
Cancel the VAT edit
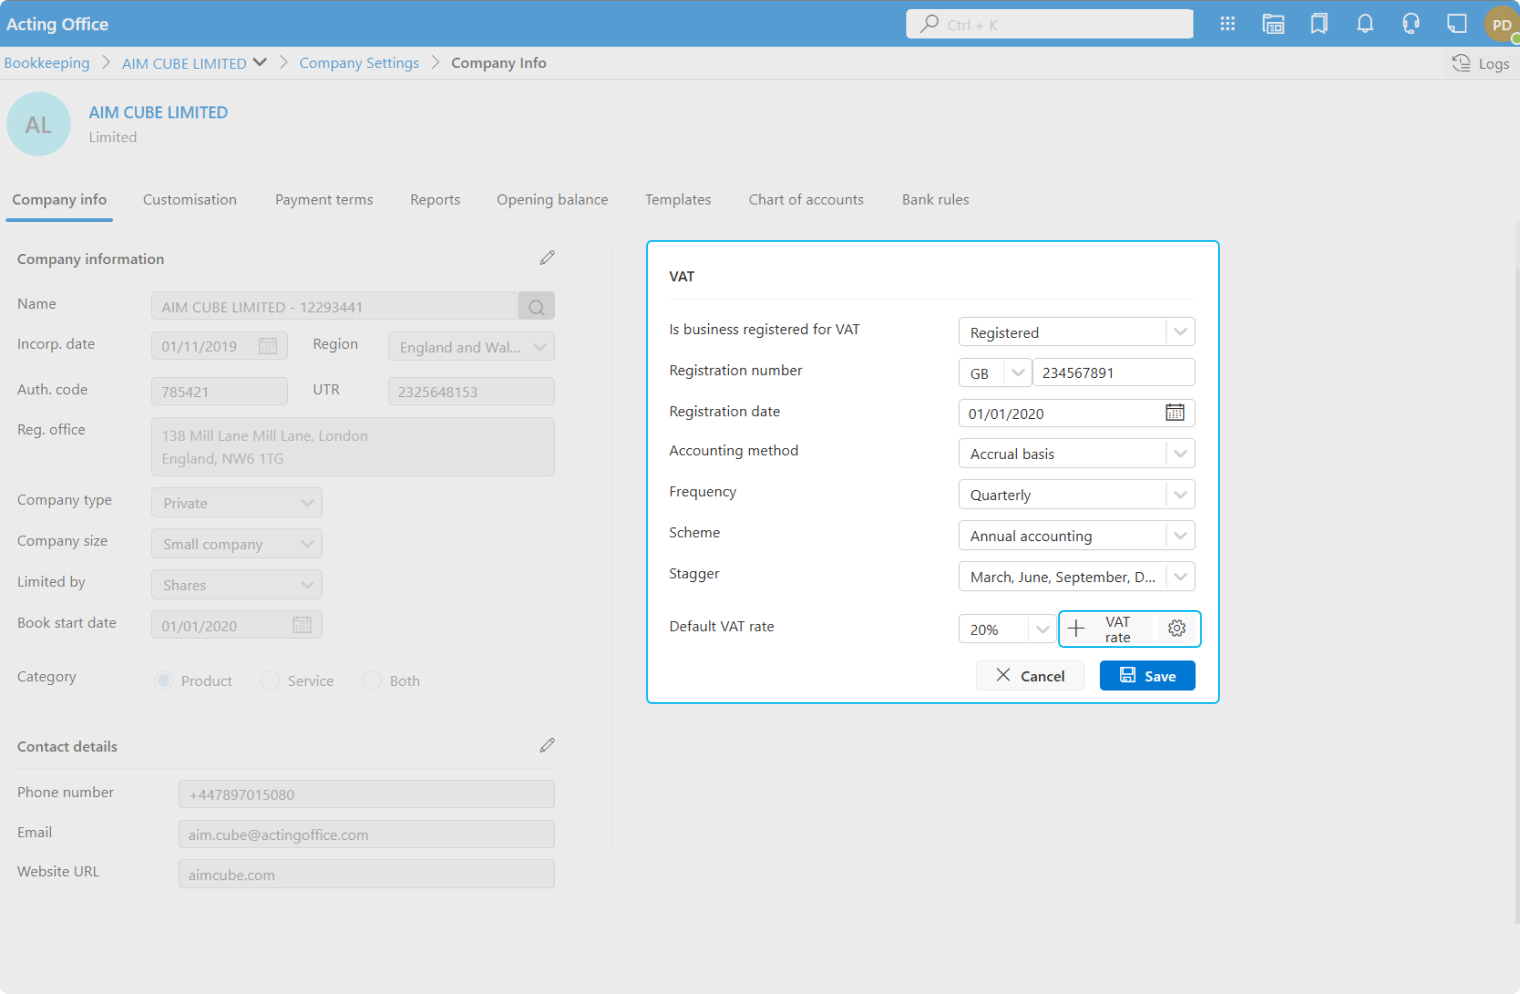coord(1029,676)
